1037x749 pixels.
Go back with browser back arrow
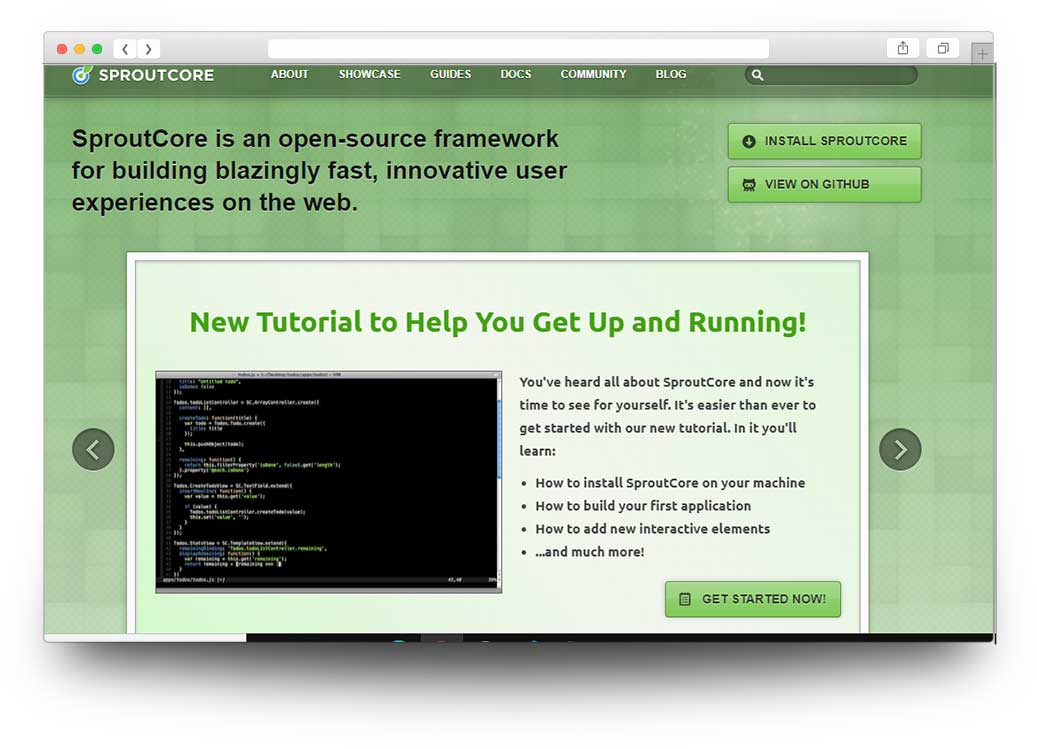125,49
